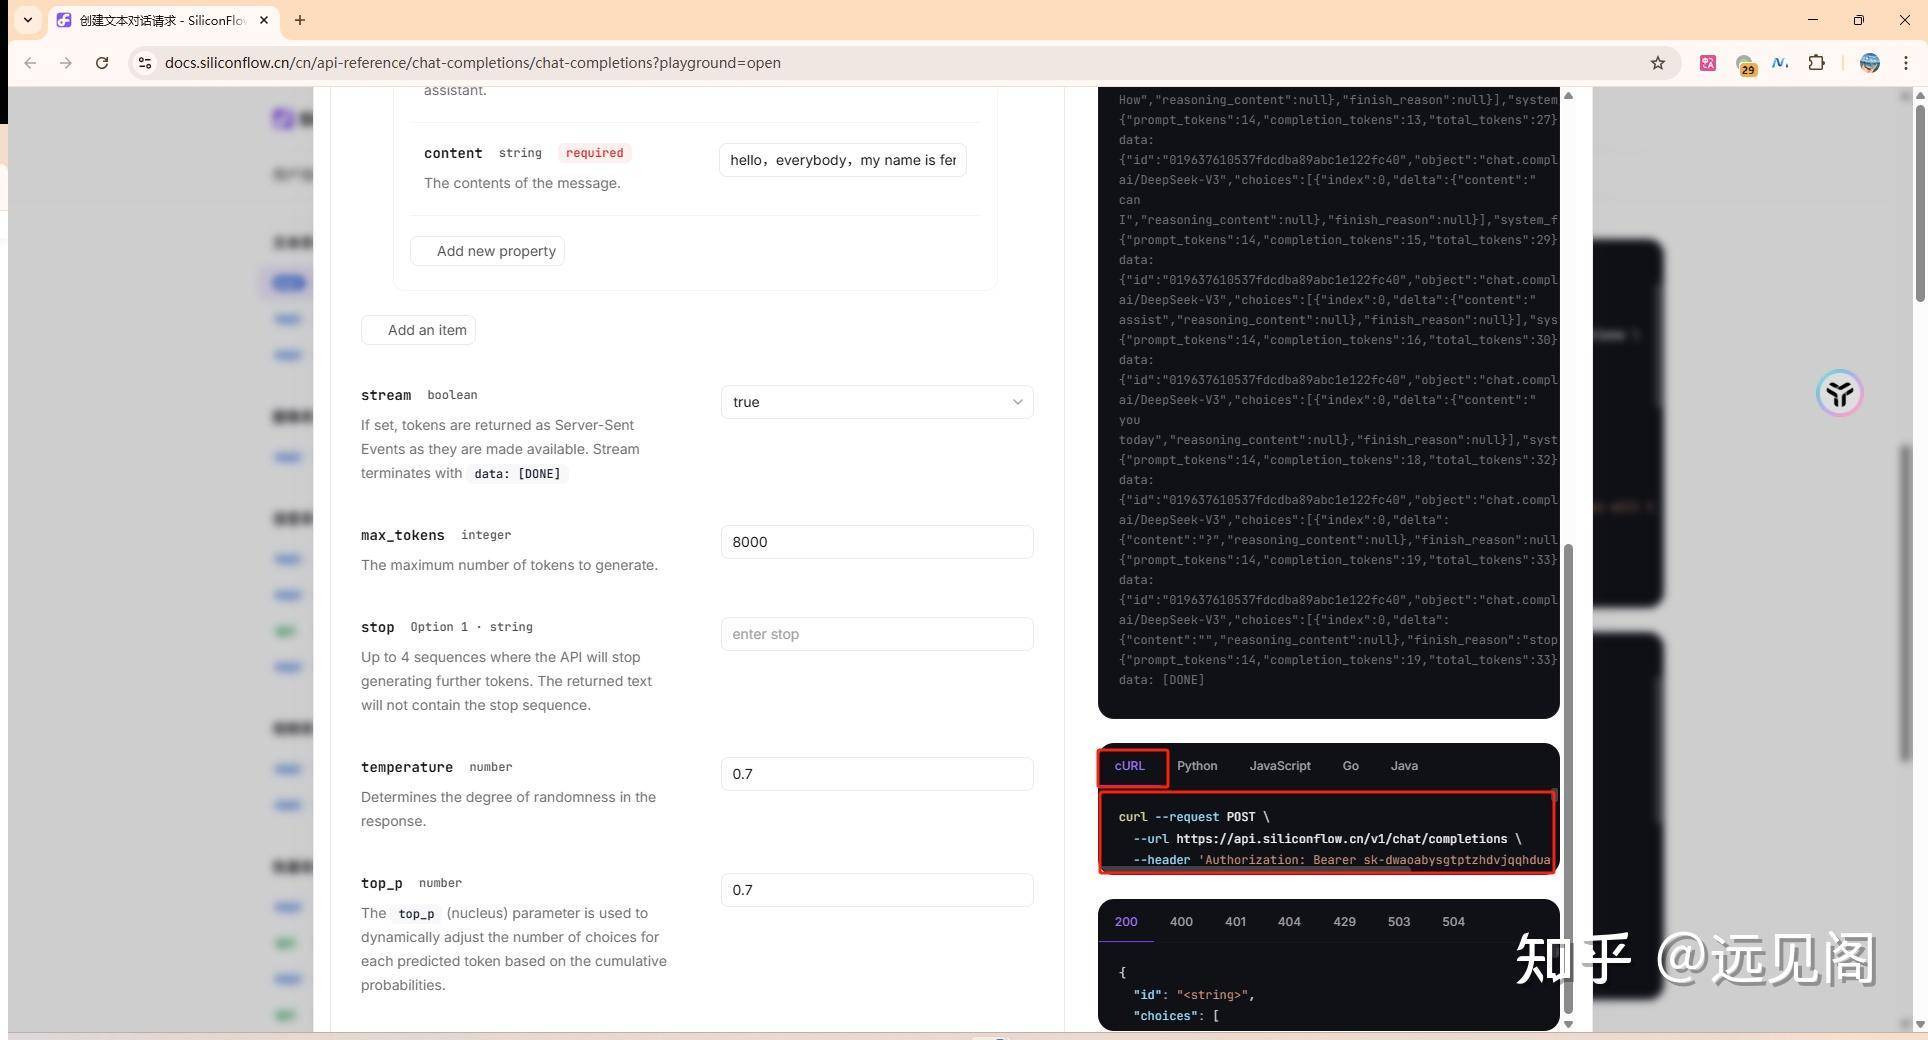The height and width of the screenshot is (1040, 1928).
Task: Select the 401 response tab
Action: [1235, 922]
